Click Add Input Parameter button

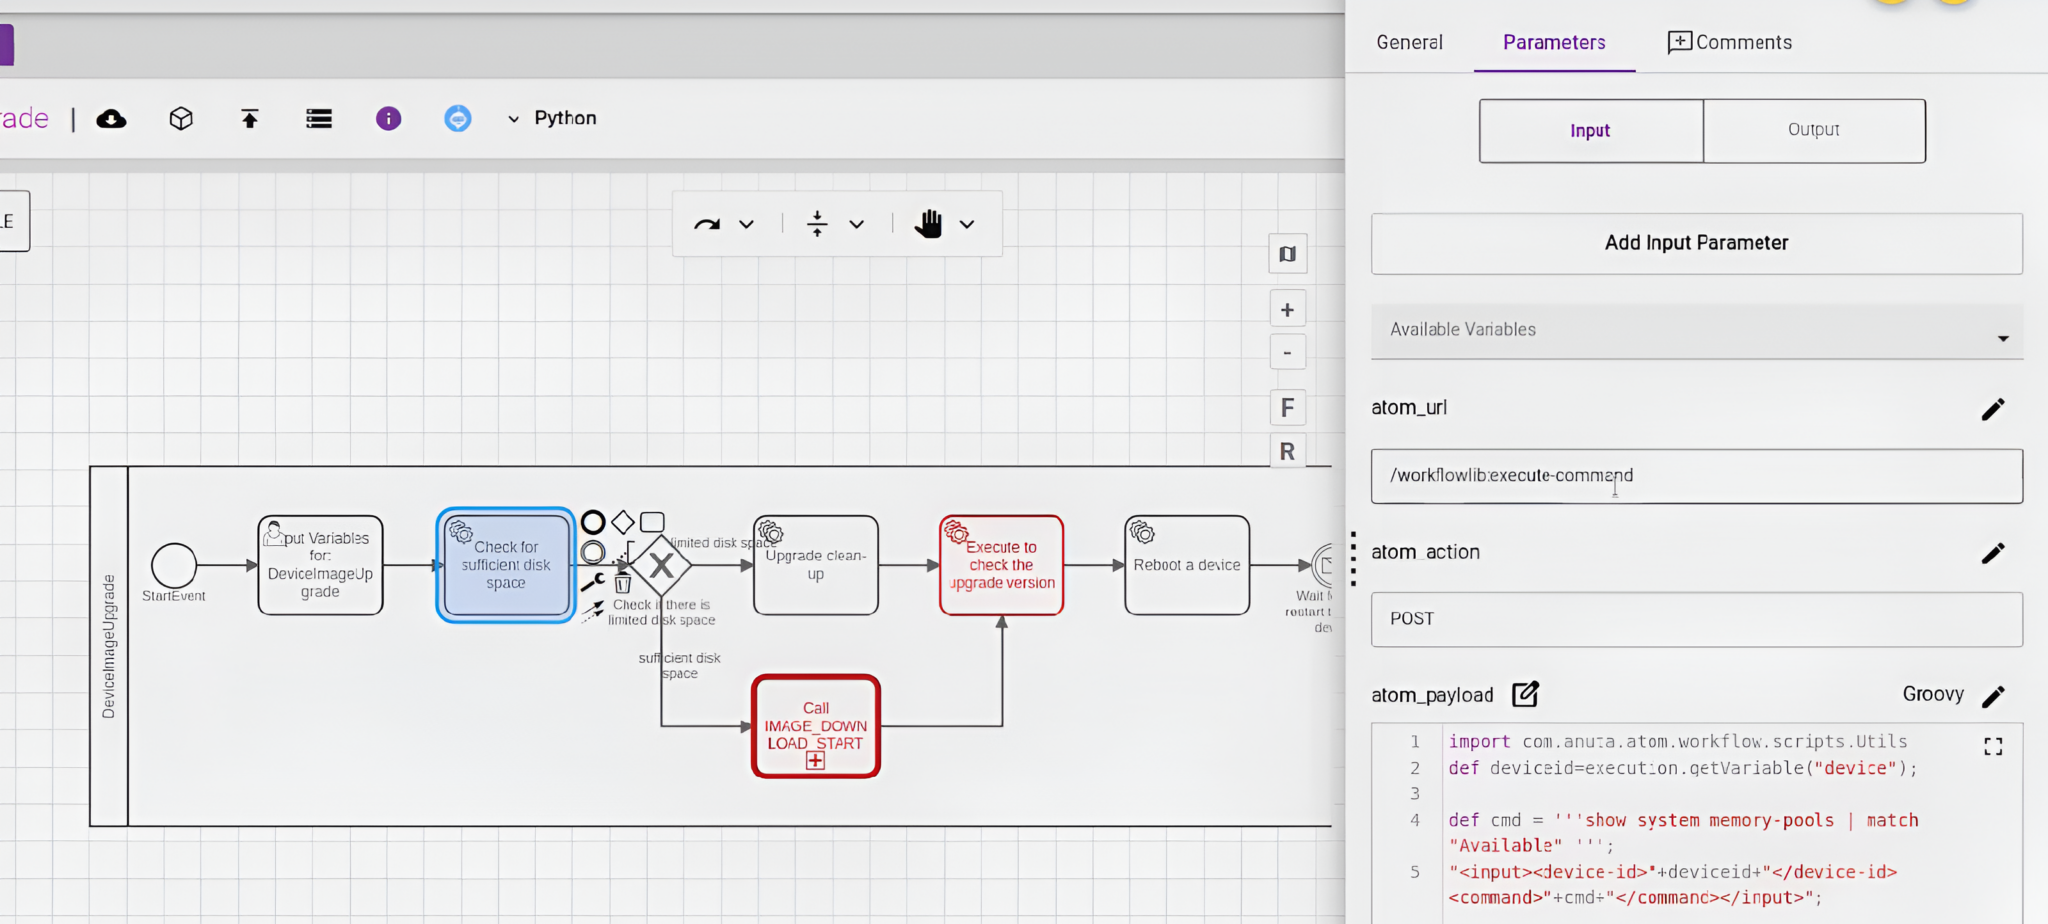[1697, 243]
